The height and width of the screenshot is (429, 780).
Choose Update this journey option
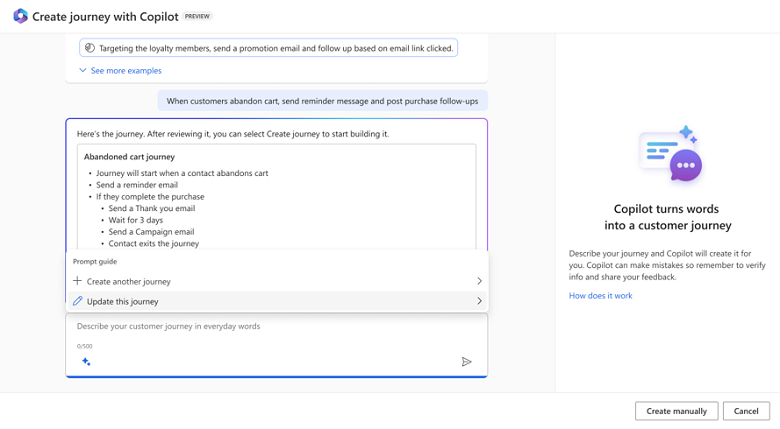pos(122,301)
